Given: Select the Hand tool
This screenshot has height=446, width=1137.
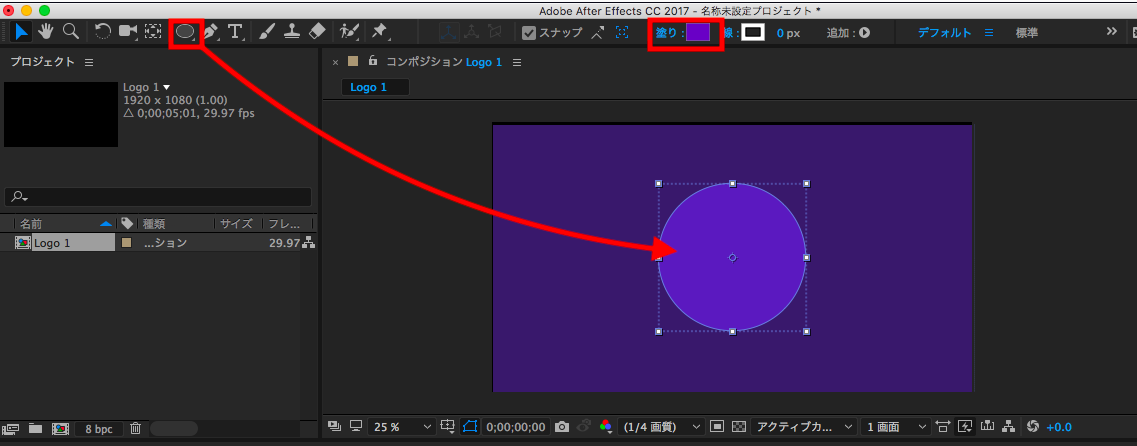Looking at the screenshot, I should point(46,32).
